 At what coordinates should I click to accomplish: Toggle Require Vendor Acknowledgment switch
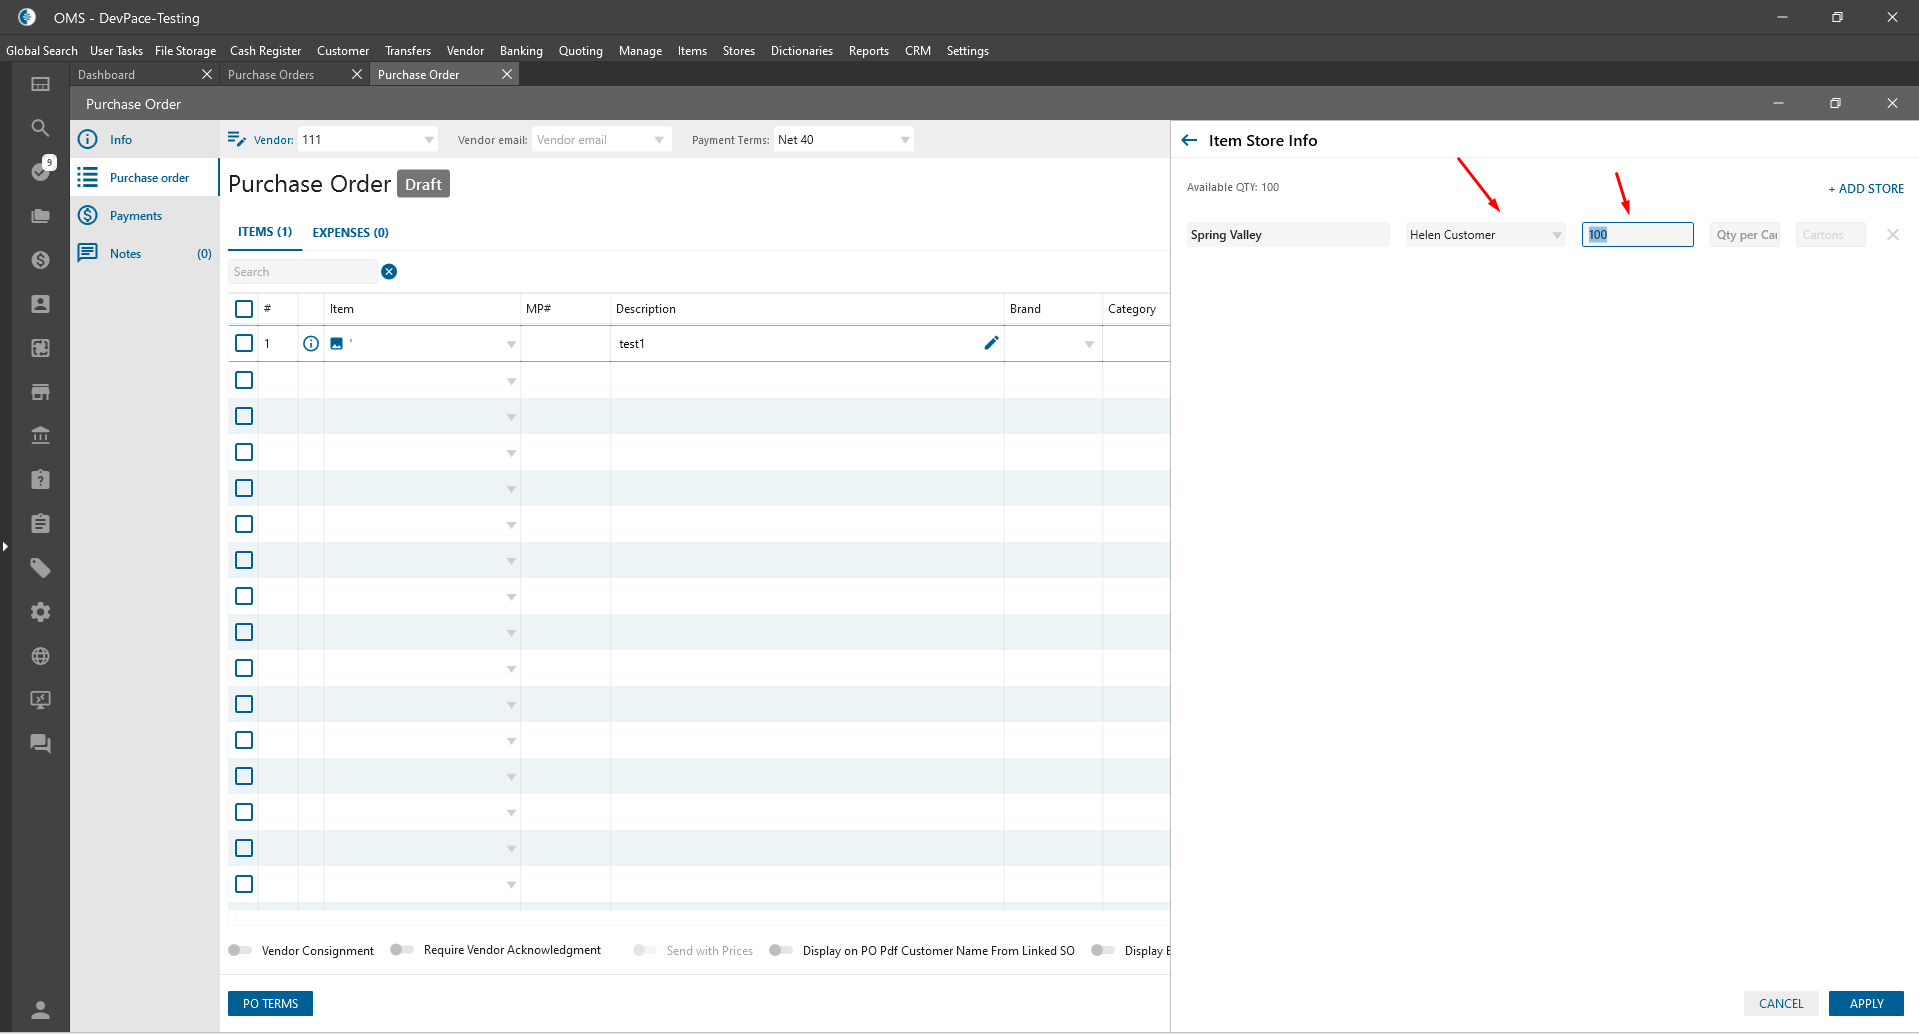pyautogui.click(x=402, y=950)
